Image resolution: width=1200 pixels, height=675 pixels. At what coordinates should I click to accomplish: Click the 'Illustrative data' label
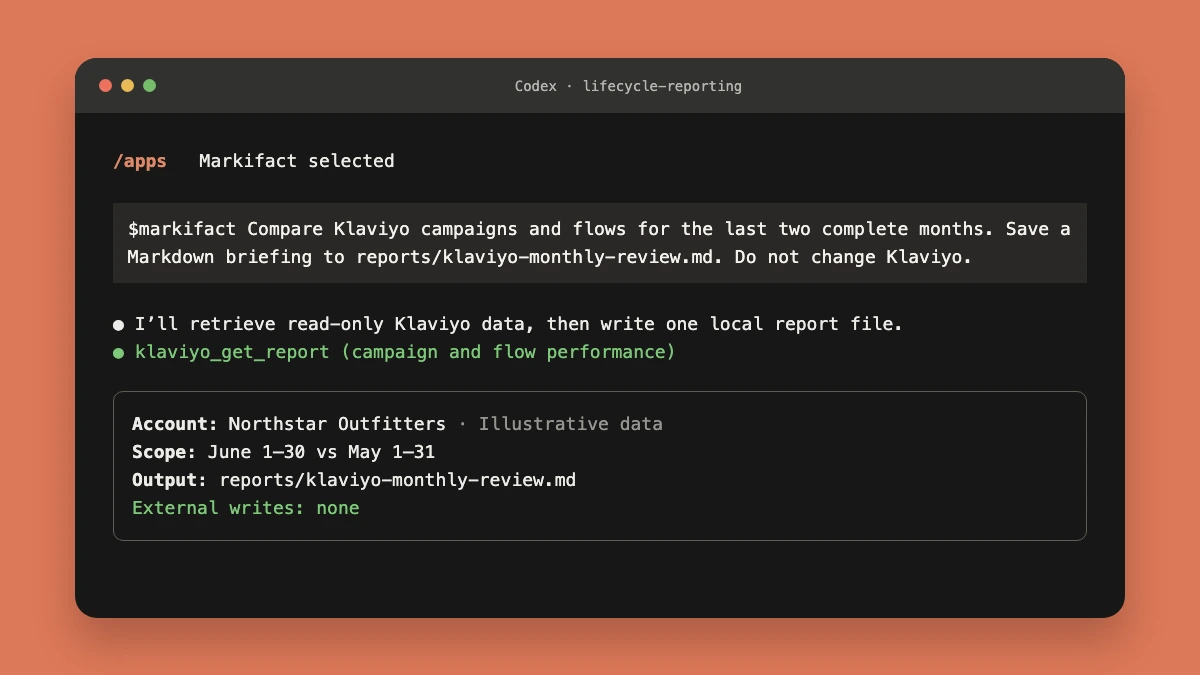(570, 424)
